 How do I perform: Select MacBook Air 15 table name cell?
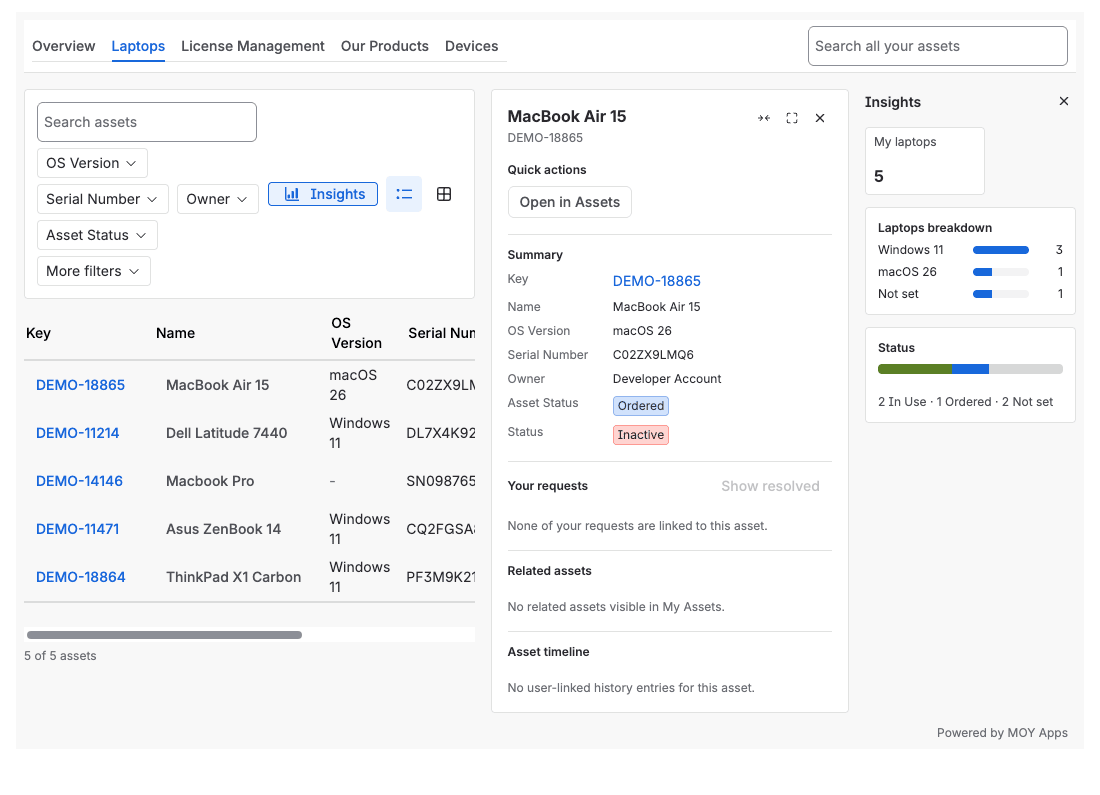click(217, 385)
